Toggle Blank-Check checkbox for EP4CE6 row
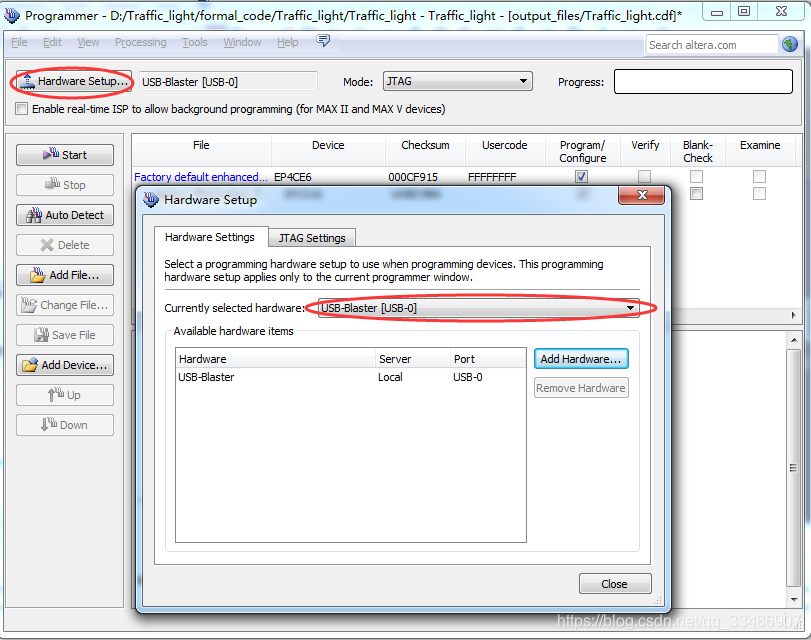Viewport: 811px width, 640px height. [697, 176]
